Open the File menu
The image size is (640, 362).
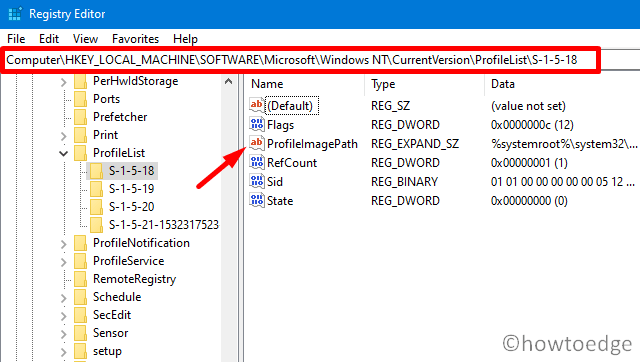pyautogui.click(x=16, y=39)
